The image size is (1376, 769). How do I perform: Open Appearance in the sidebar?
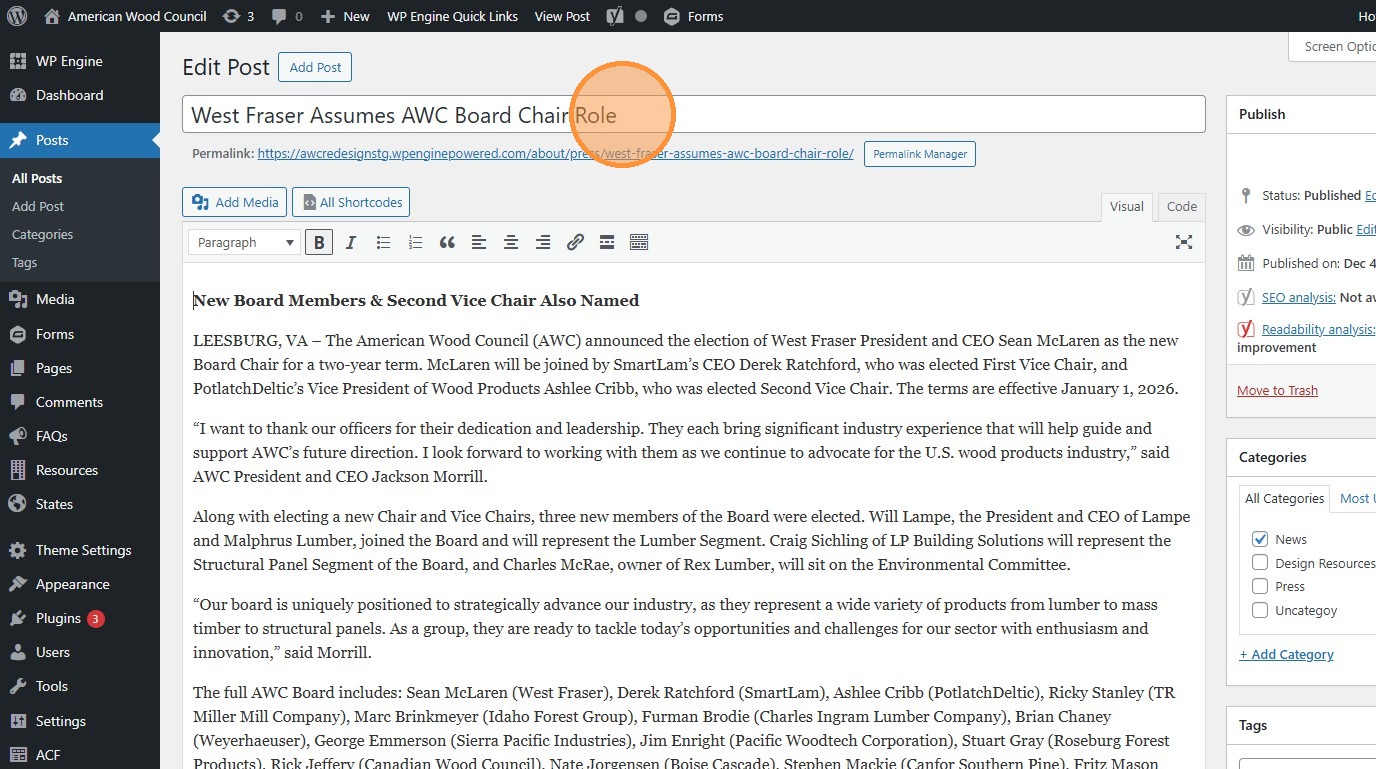point(80,584)
